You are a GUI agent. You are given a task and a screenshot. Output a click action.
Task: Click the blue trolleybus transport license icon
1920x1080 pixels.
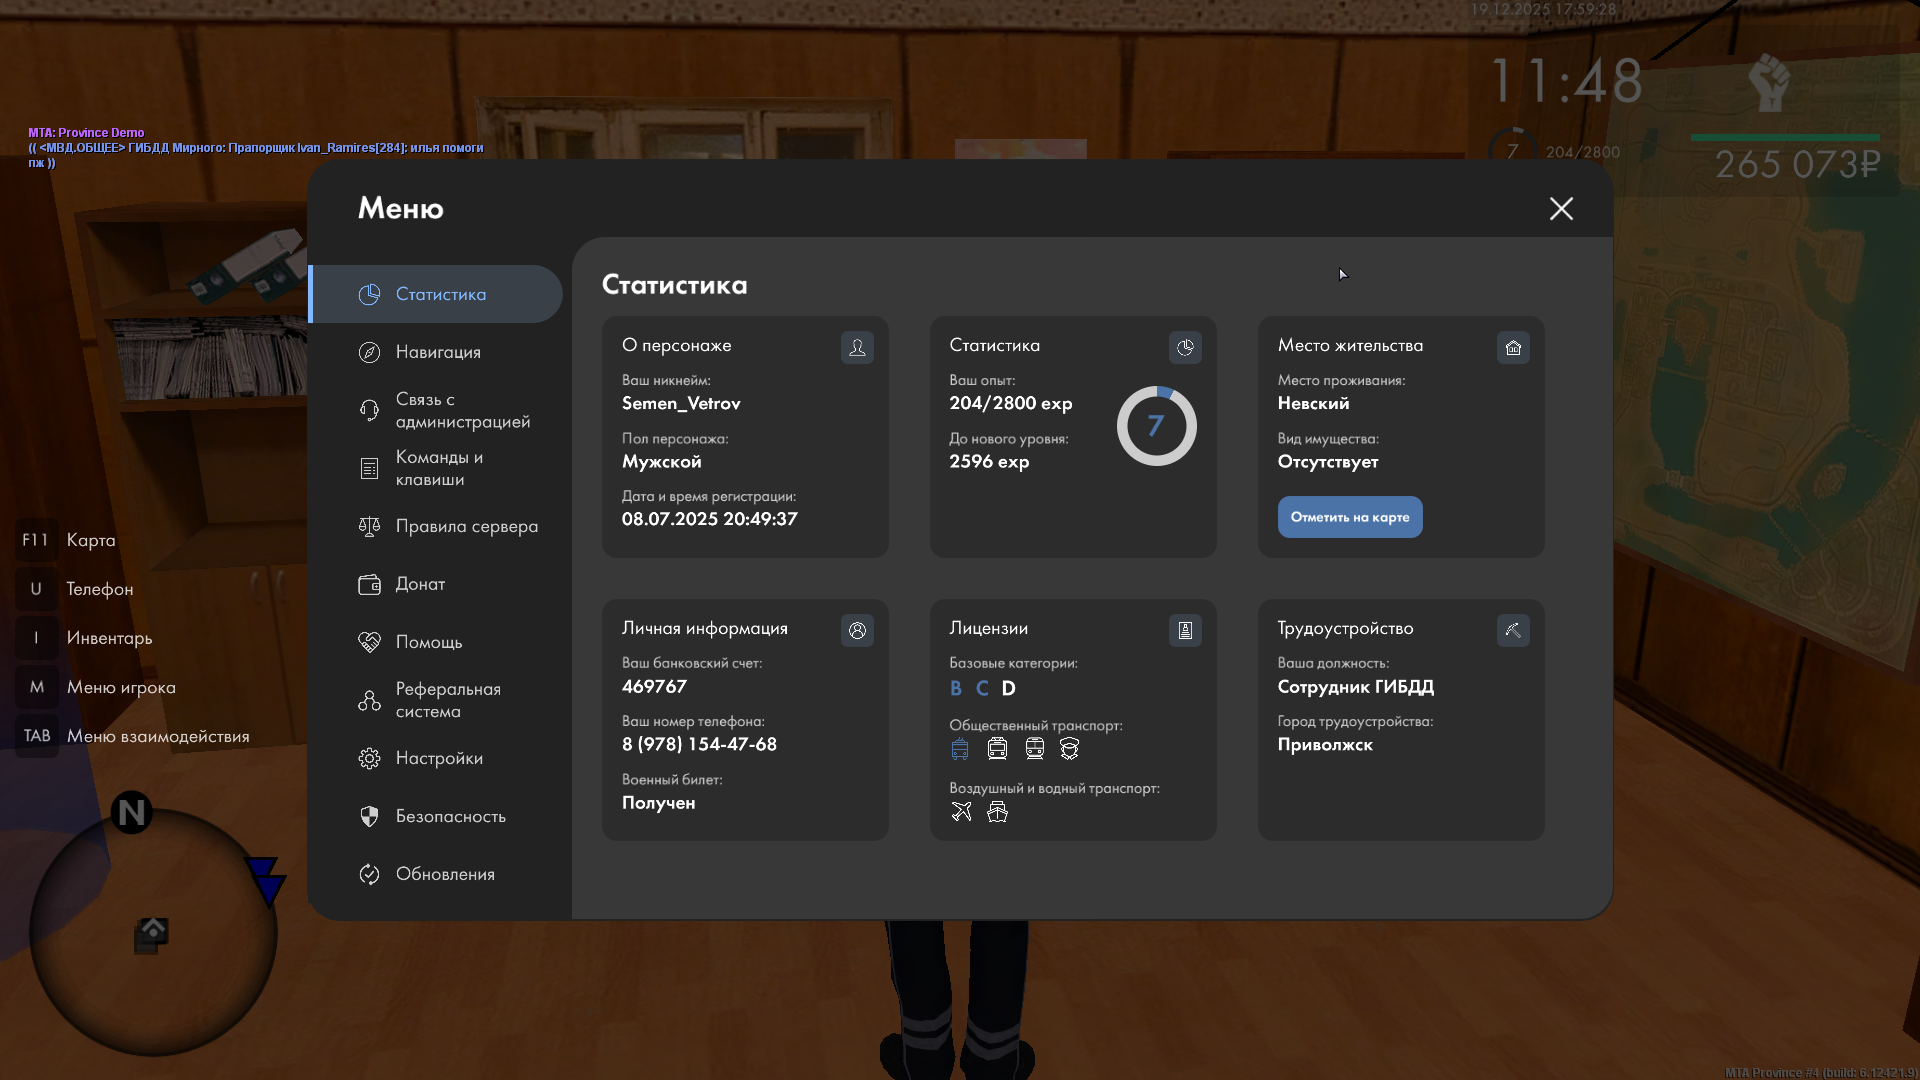pyautogui.click(x=960, y=749)
